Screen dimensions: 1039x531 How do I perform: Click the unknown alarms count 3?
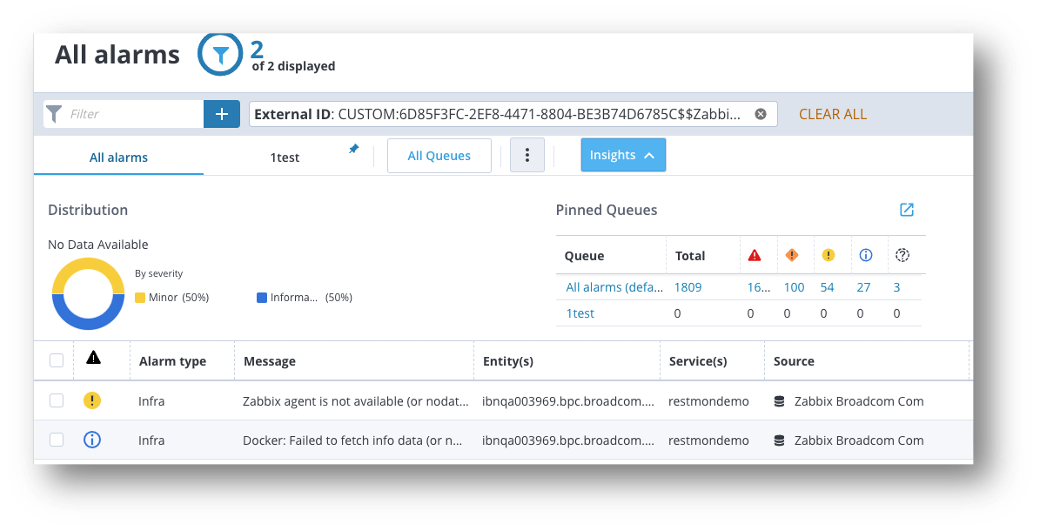coord(897,287)
